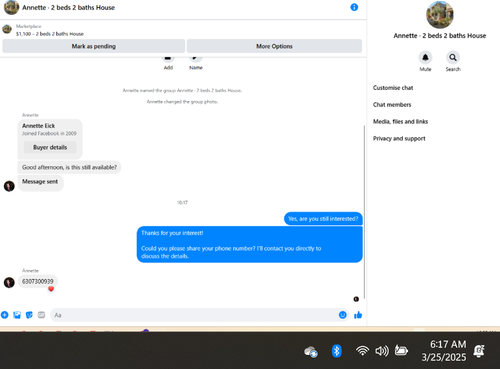This screenshot has height=369, width=500.
Task: Click the heart reaction under the phone number
Action: 51,289
